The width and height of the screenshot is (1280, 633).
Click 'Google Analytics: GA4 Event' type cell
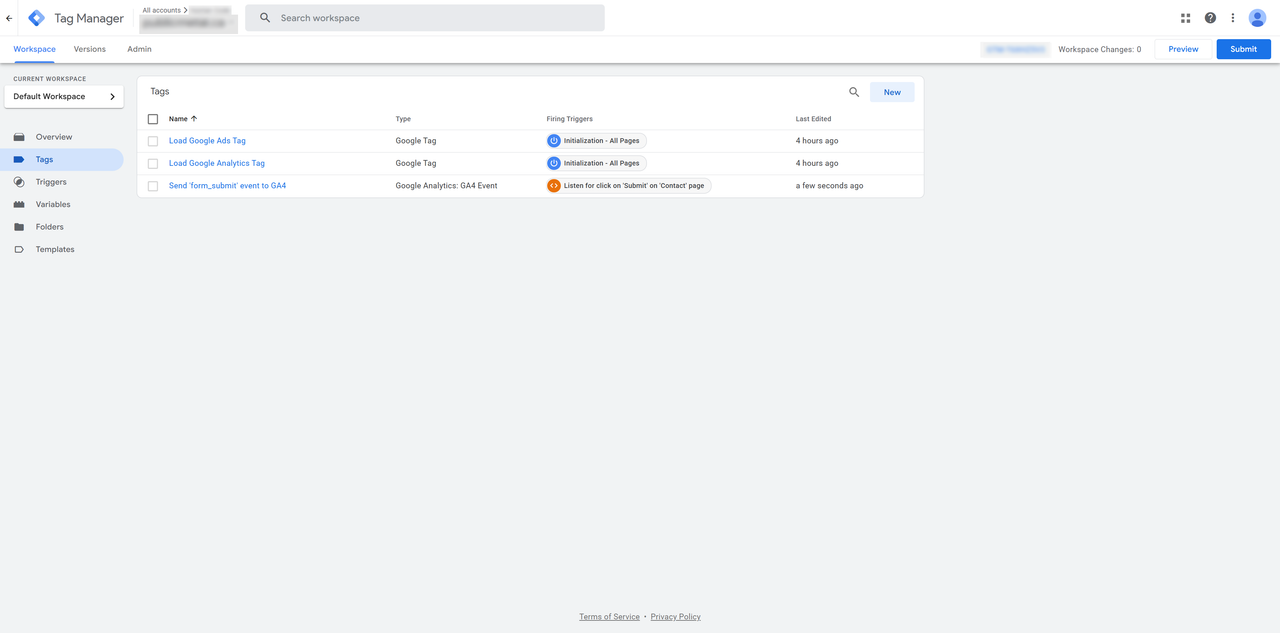(446, 186)
